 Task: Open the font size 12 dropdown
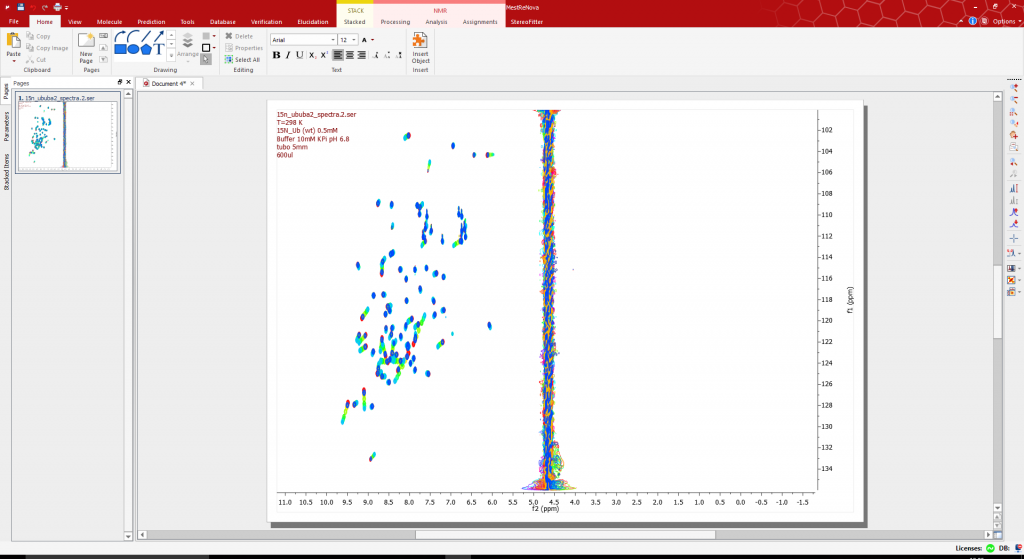(x=347, y=40)
